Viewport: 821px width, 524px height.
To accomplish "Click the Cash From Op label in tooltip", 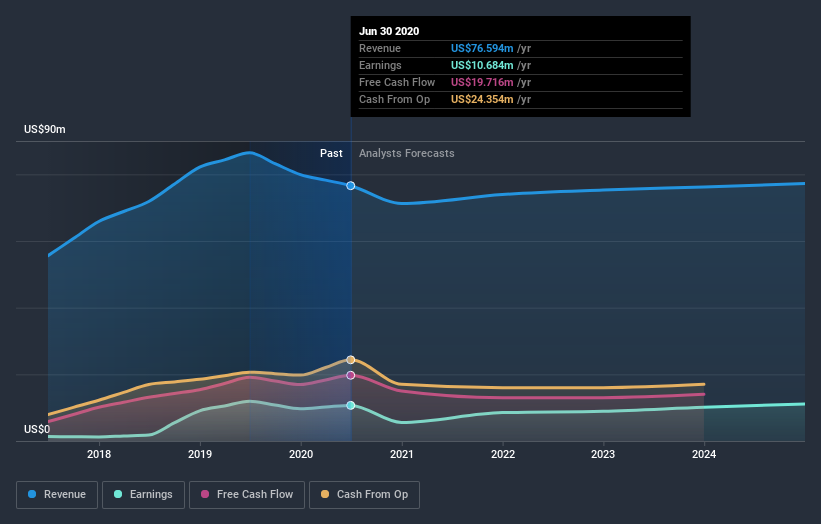I will pos(394,99).
